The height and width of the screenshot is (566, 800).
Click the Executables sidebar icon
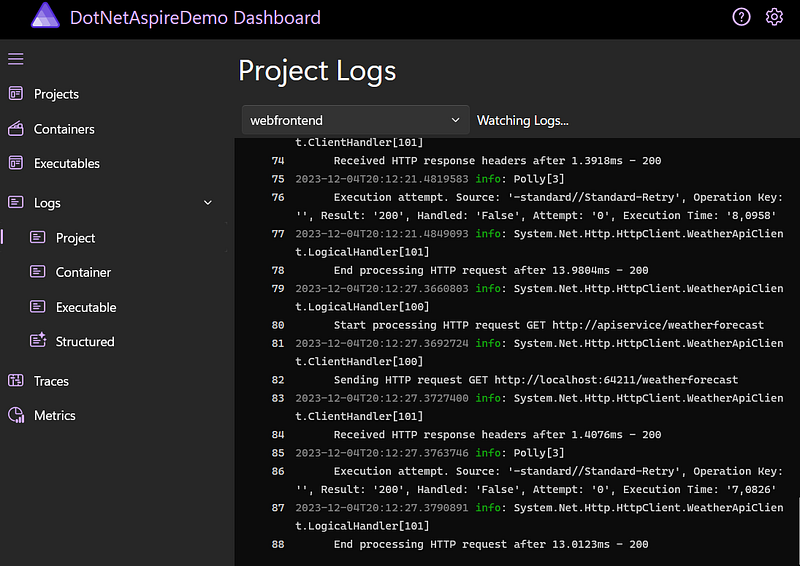16,163
